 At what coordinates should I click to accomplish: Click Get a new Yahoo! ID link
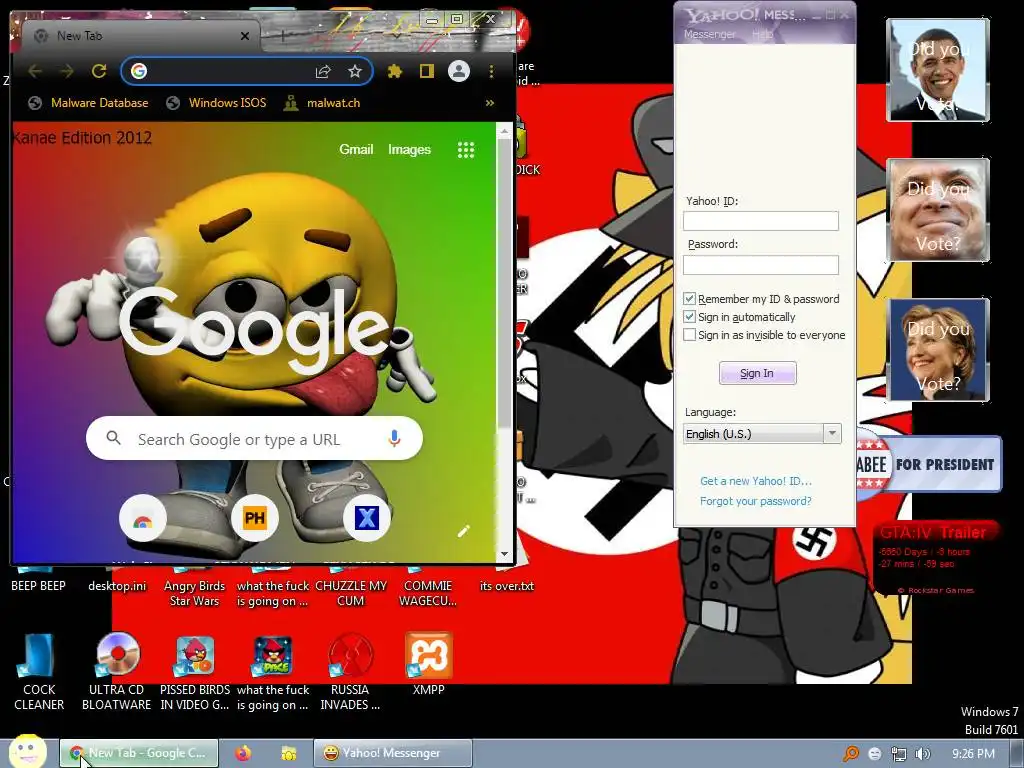pos(756,481)
